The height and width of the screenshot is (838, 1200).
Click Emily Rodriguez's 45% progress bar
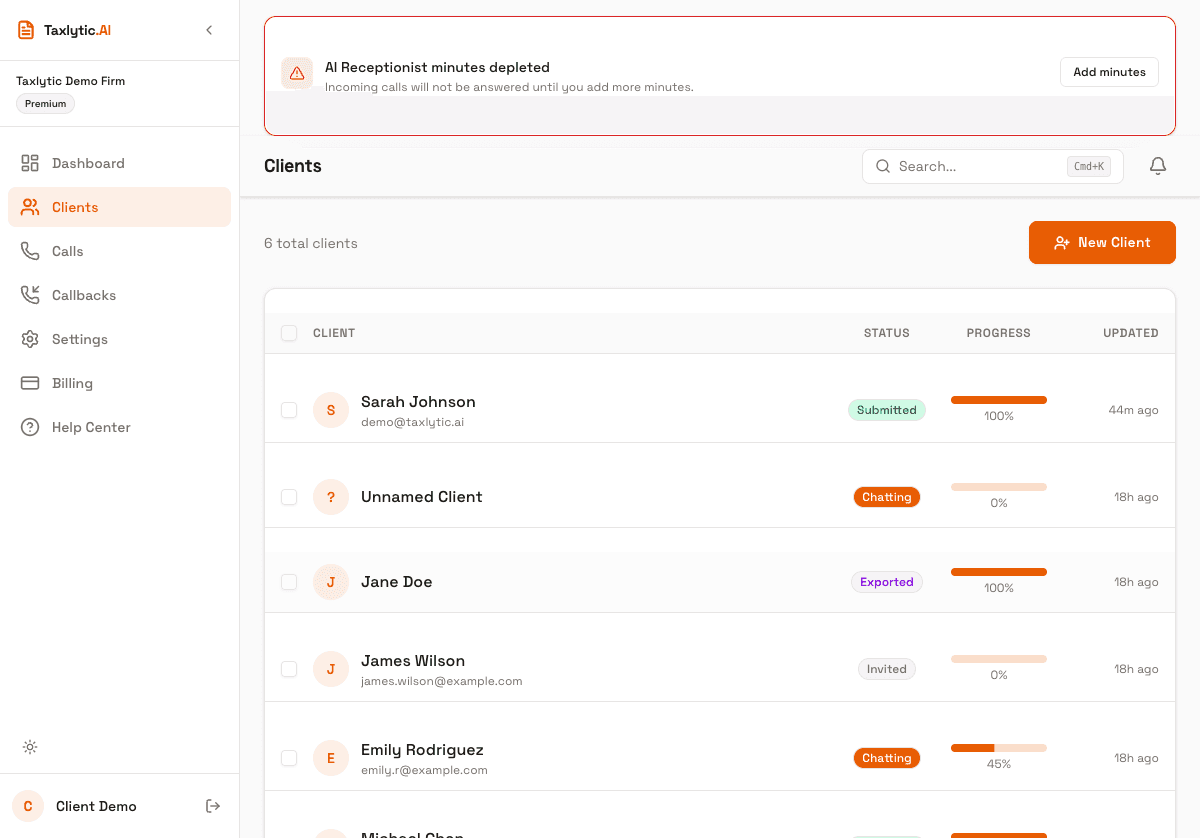pyautogui.click(x=998, y=746)
